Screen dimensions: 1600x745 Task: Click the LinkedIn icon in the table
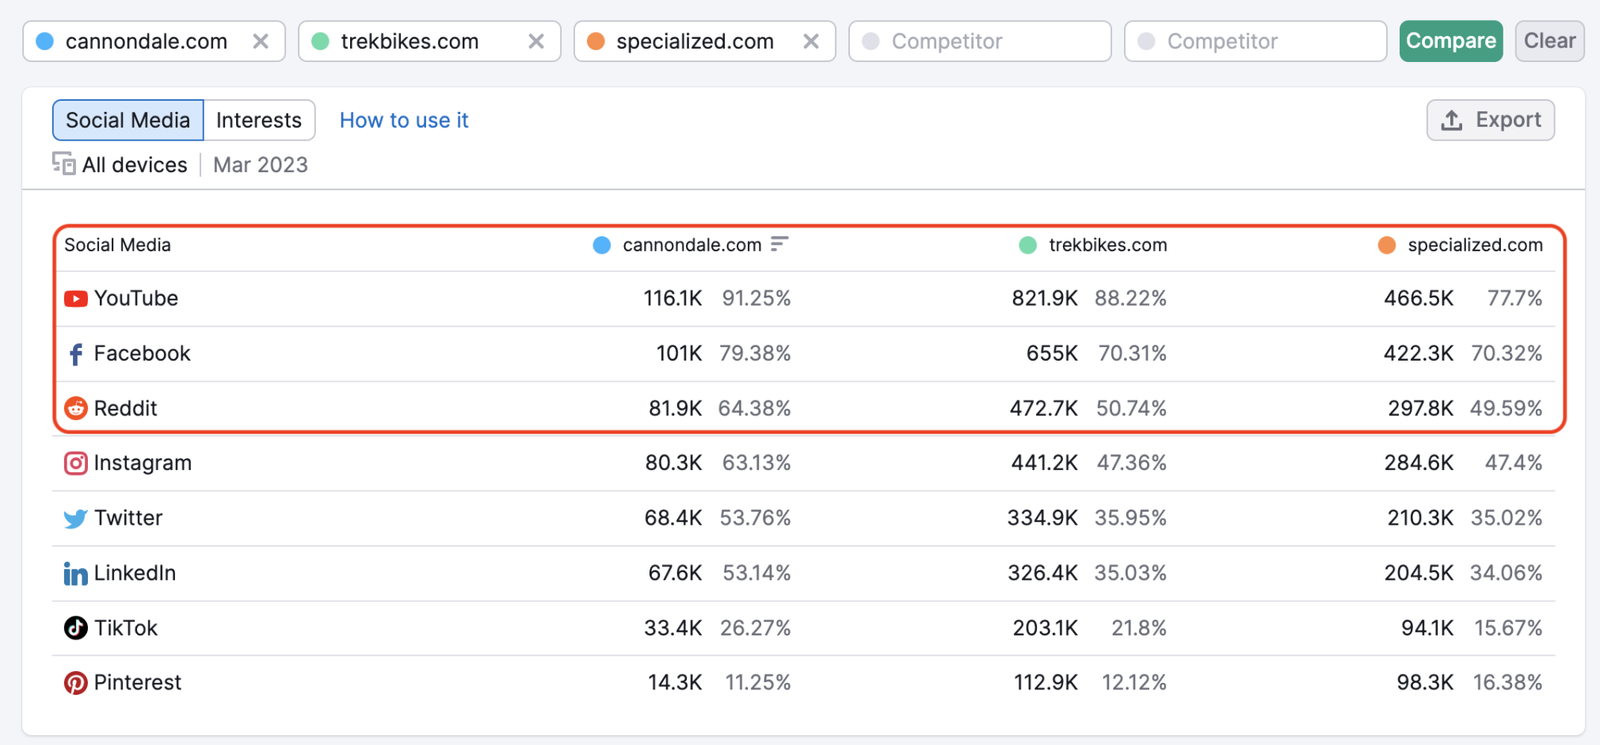pyautogui.click(x=75, y=574)
